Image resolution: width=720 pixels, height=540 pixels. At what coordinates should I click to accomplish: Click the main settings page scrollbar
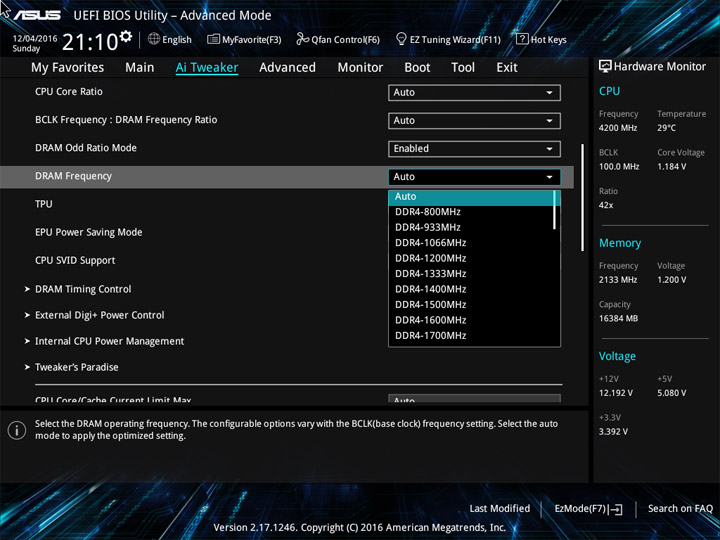click(583, 197)
